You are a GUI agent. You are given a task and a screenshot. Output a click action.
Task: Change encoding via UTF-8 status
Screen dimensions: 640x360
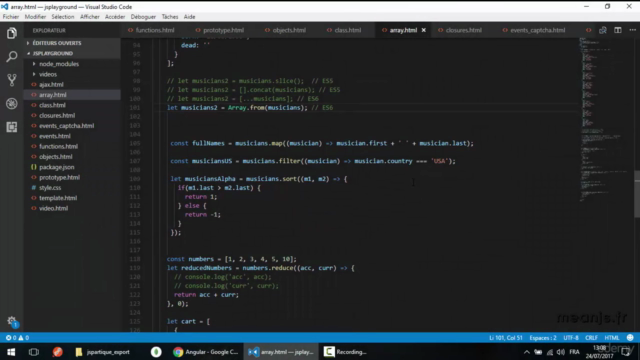pos(571,338)
